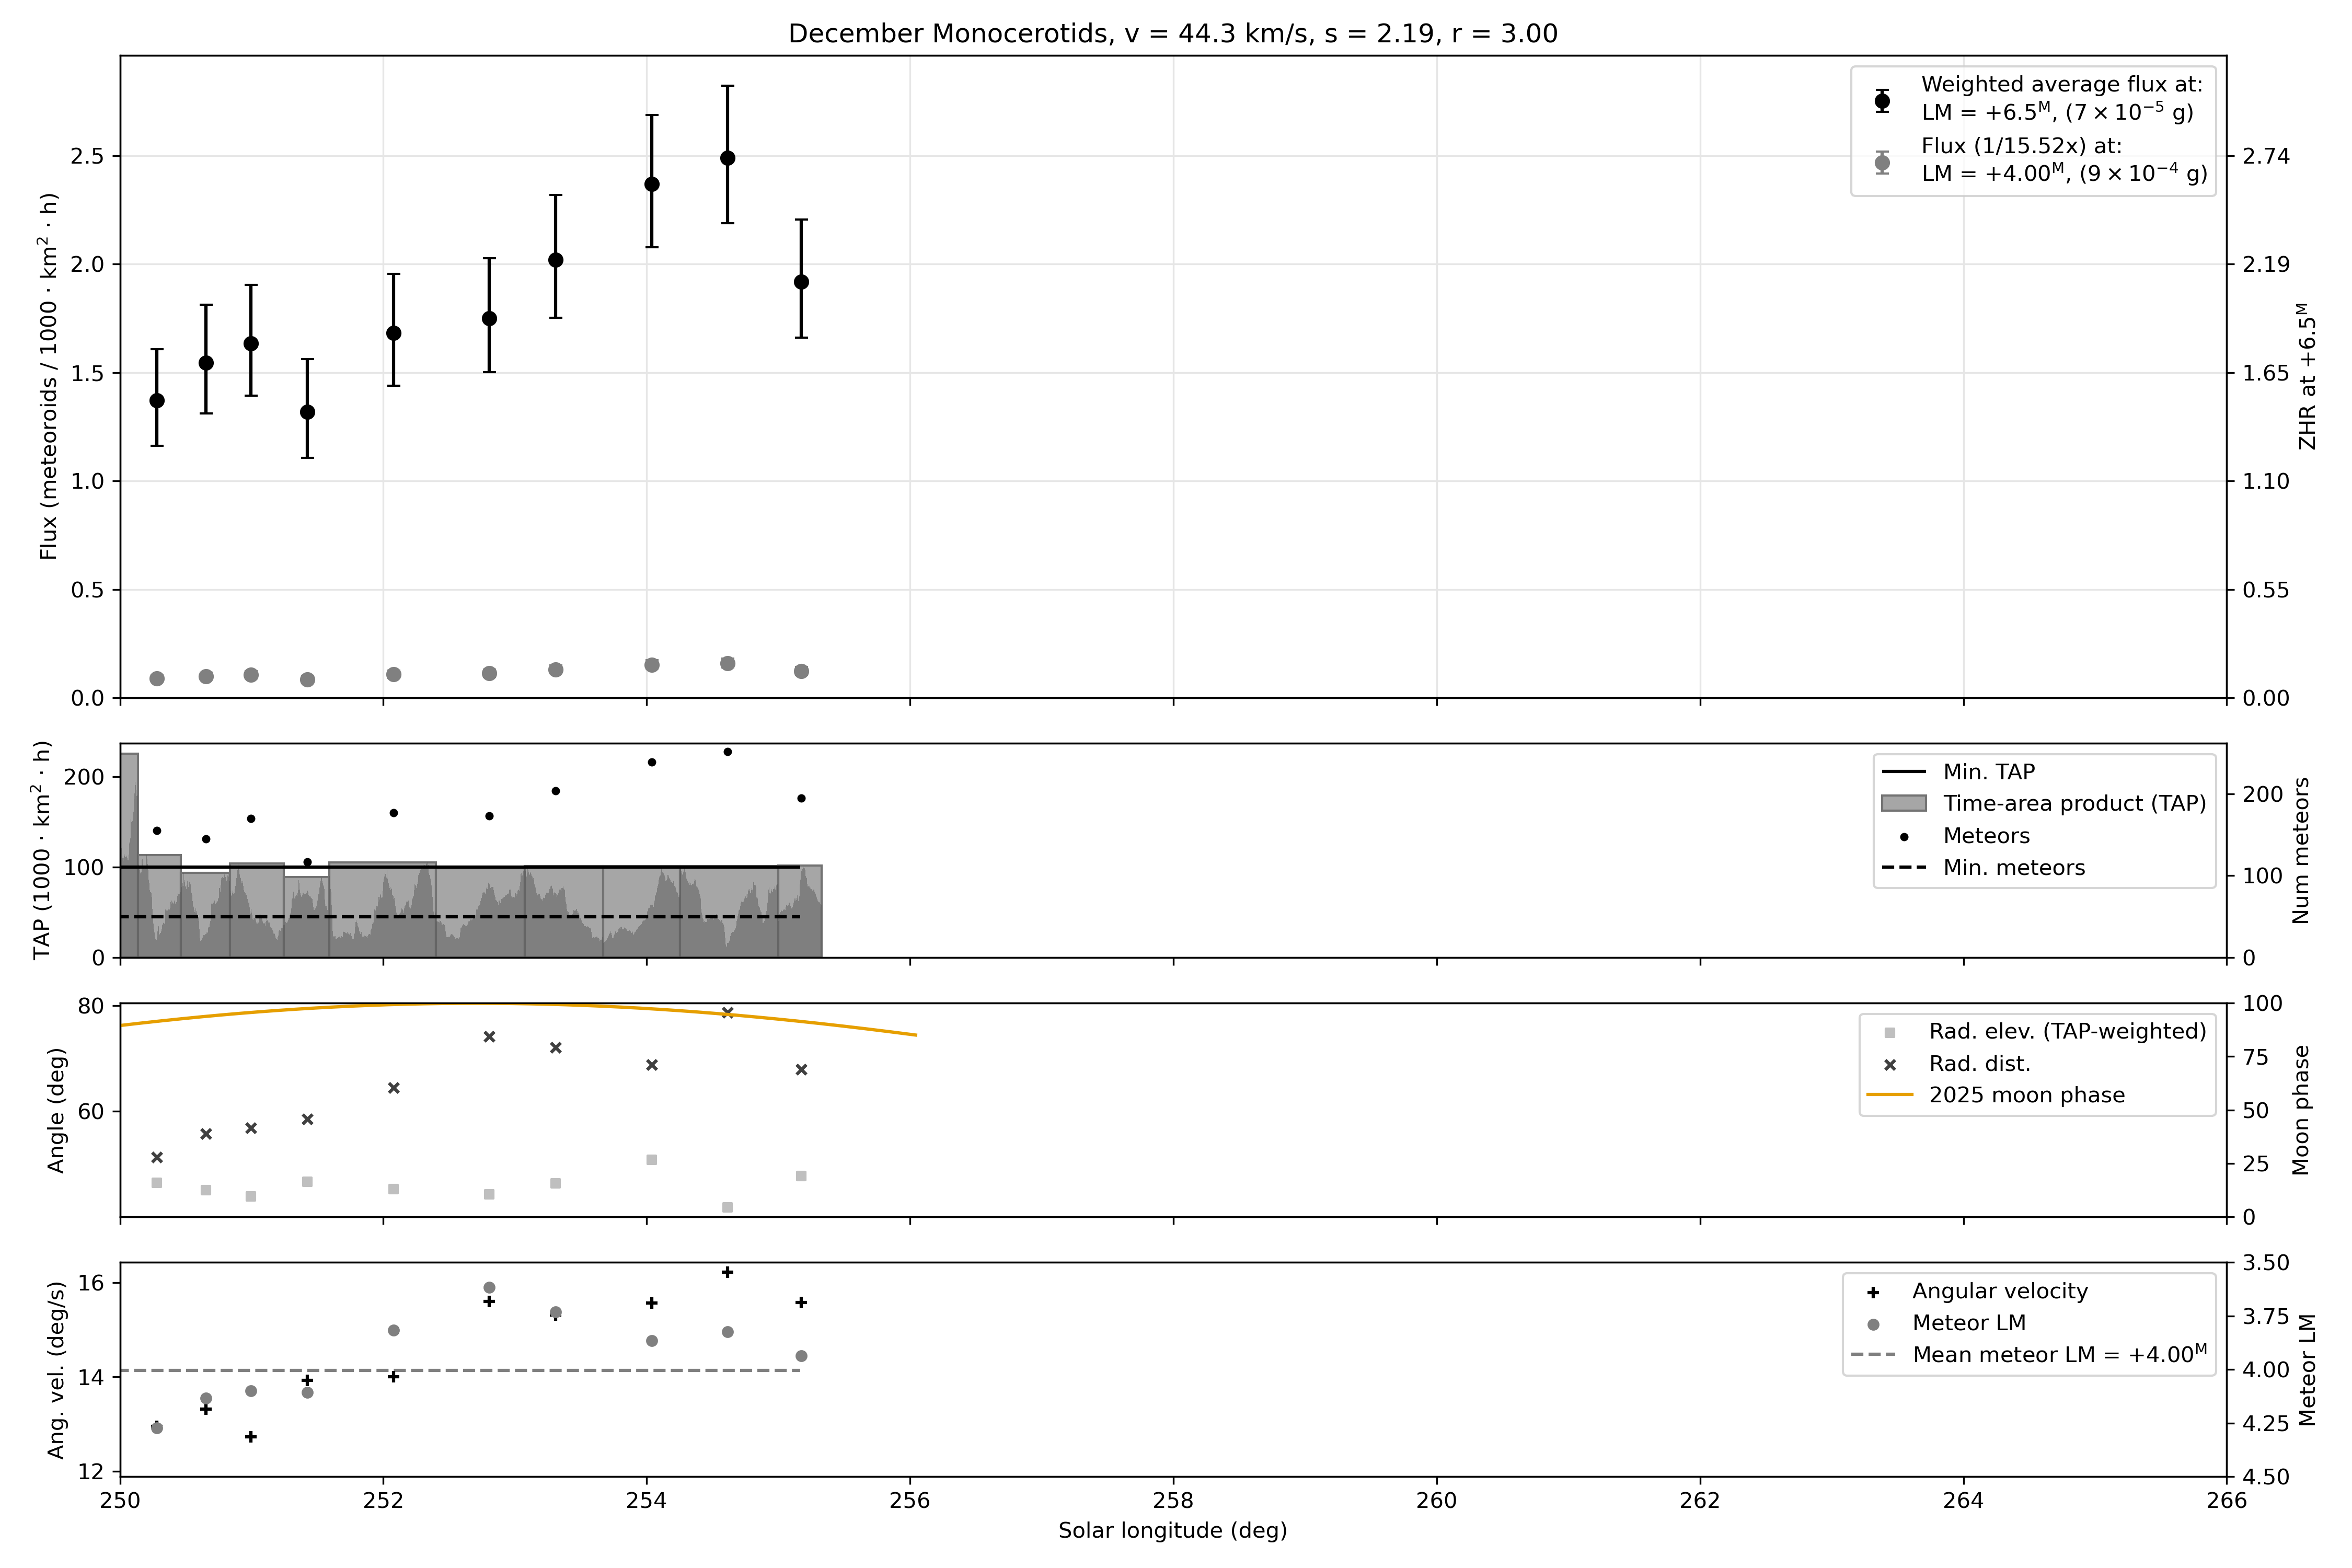Click the Min. TAP legend line
Screen dimensions: 2352x1568
pyautogui.click(x=1903, y=772)
